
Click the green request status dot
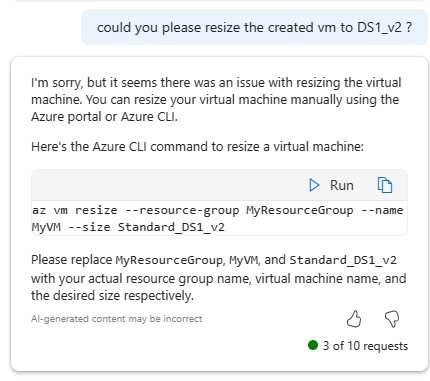pyautogui.click(x=313, y=345)
